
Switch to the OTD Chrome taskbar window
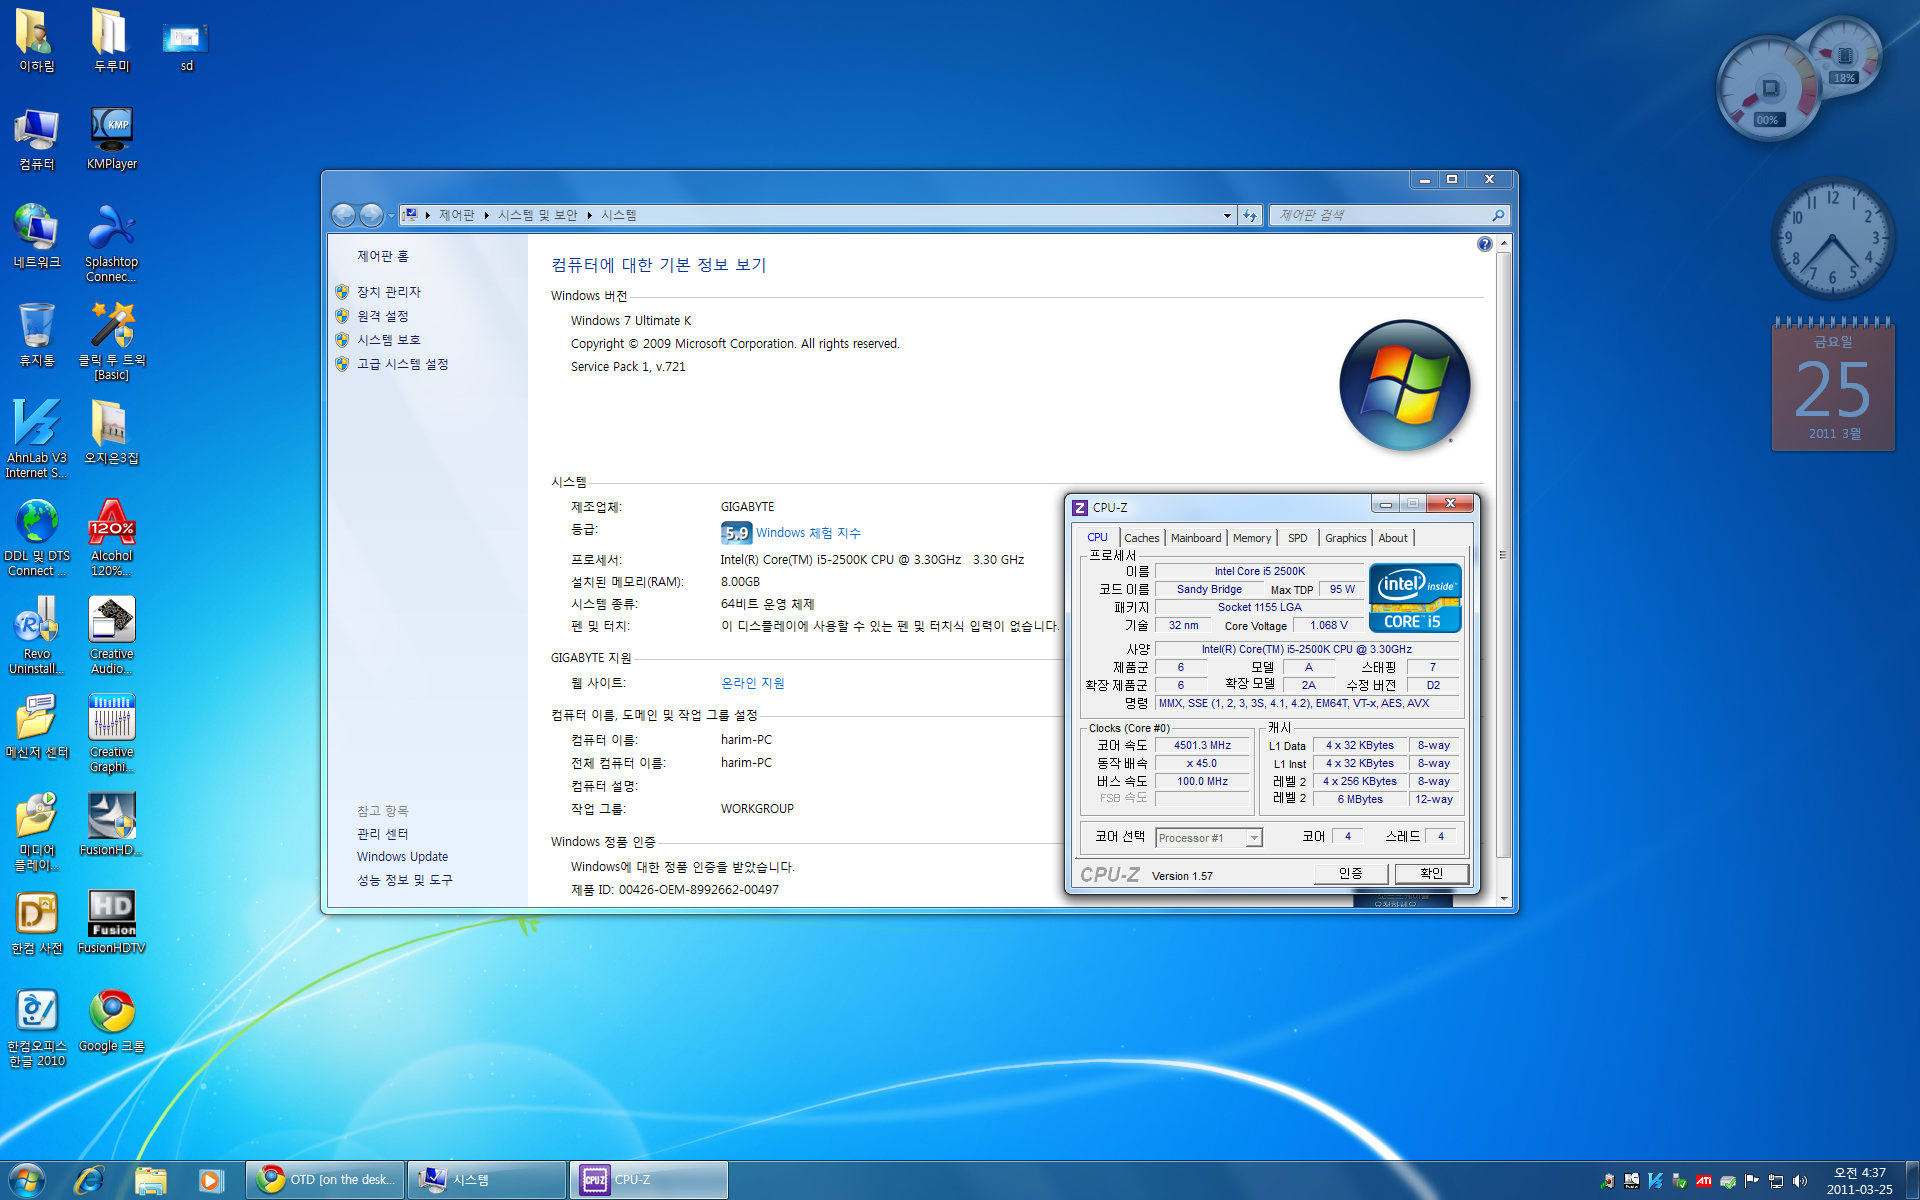pos(326,1180)
